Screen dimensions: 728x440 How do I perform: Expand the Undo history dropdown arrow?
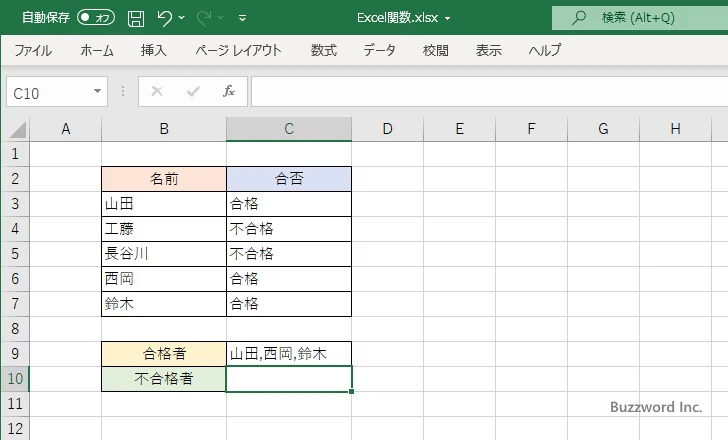pyautogui.click(x=182, y=18)
